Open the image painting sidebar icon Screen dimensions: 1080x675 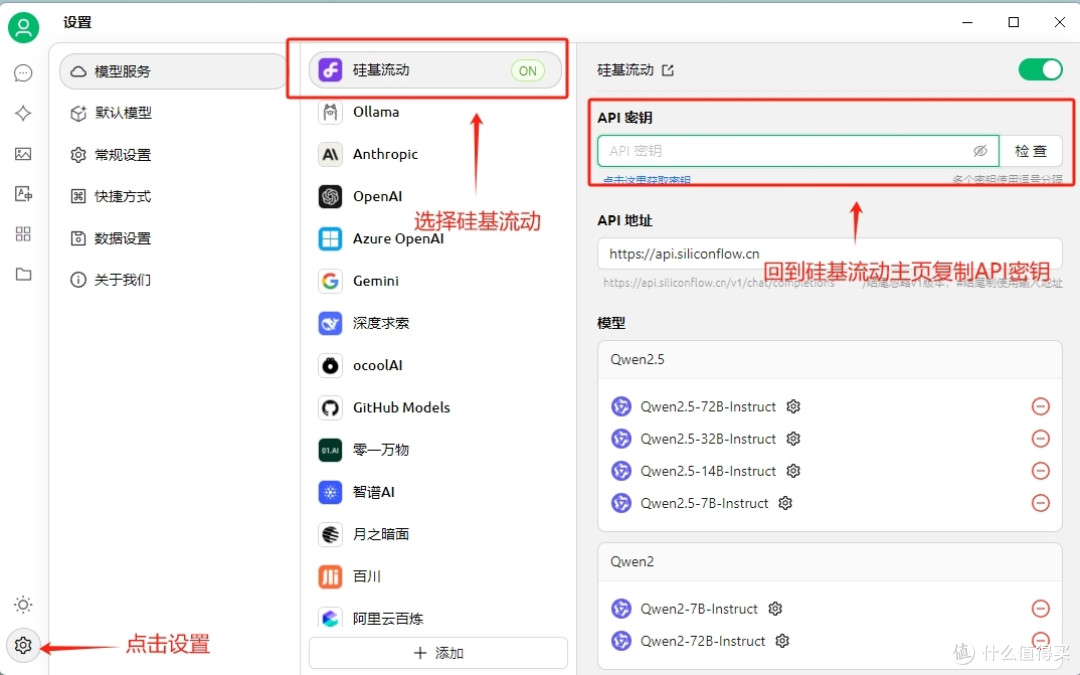click(23, 154)
